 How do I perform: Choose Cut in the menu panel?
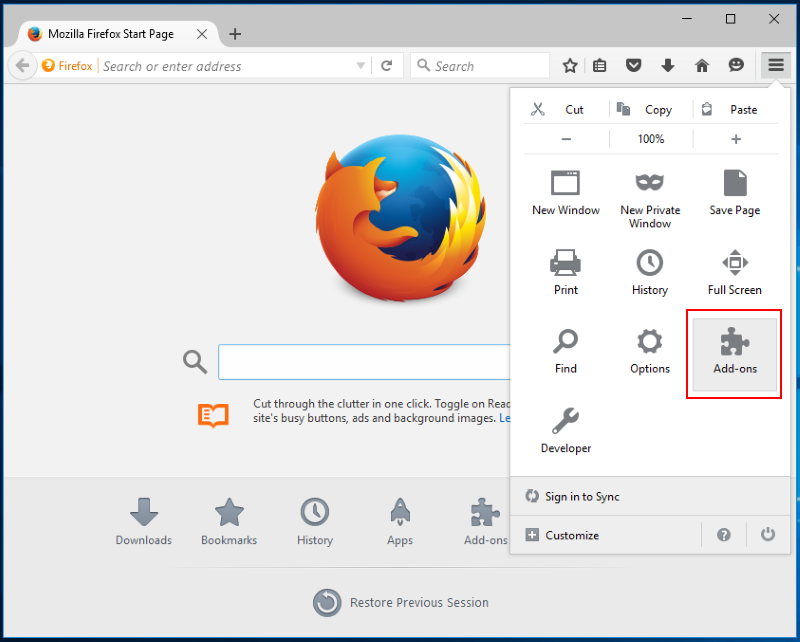coord(566,110)
